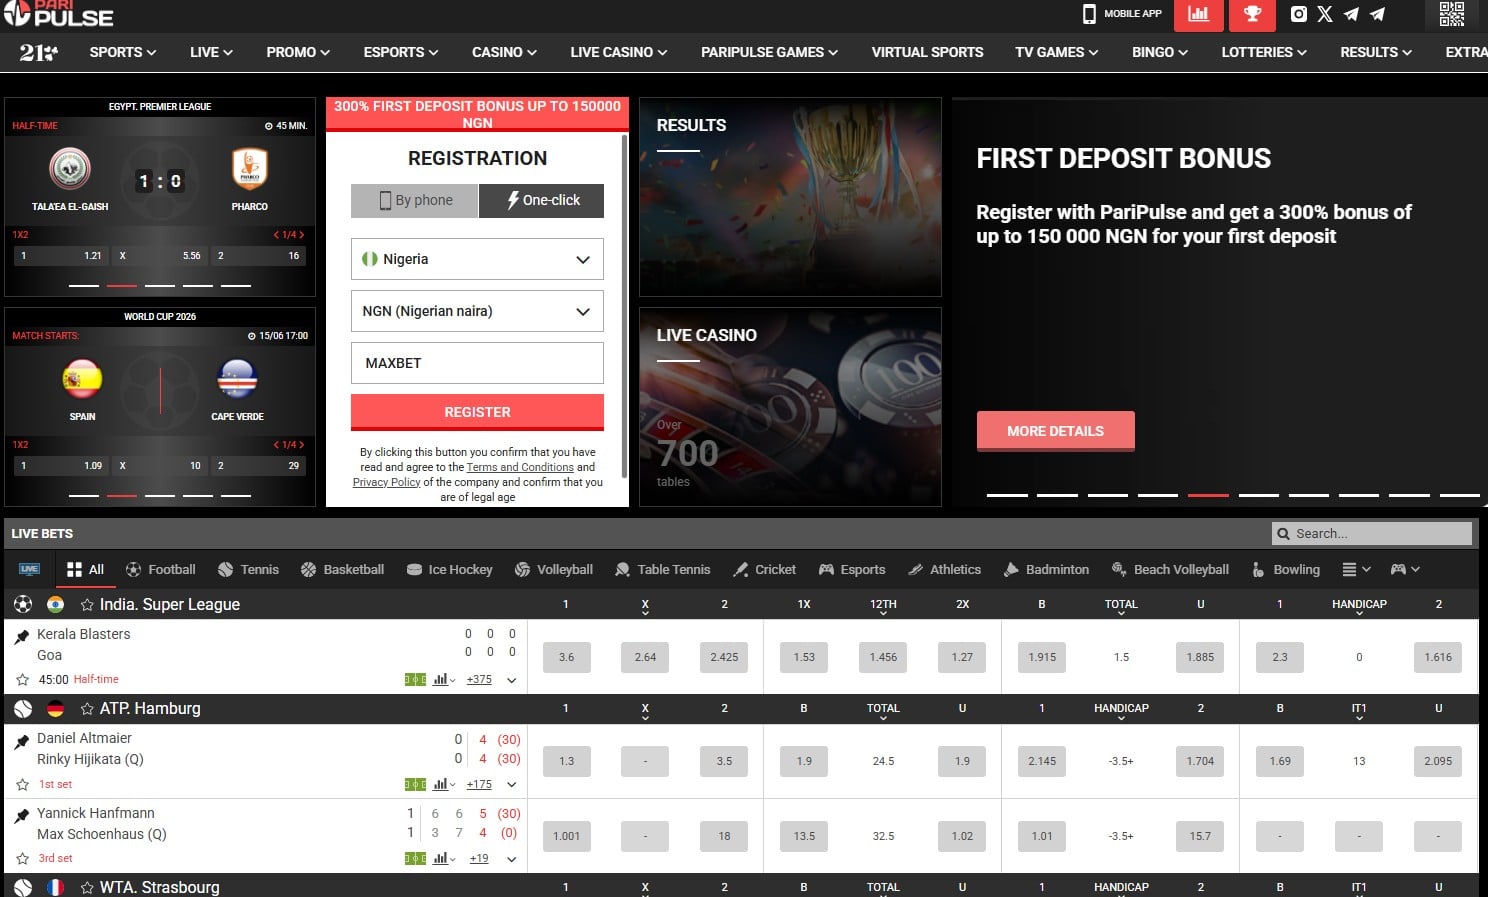Pin the Kerala Blasters vs Goa match
1488x897 pixels.
point(22,636)
